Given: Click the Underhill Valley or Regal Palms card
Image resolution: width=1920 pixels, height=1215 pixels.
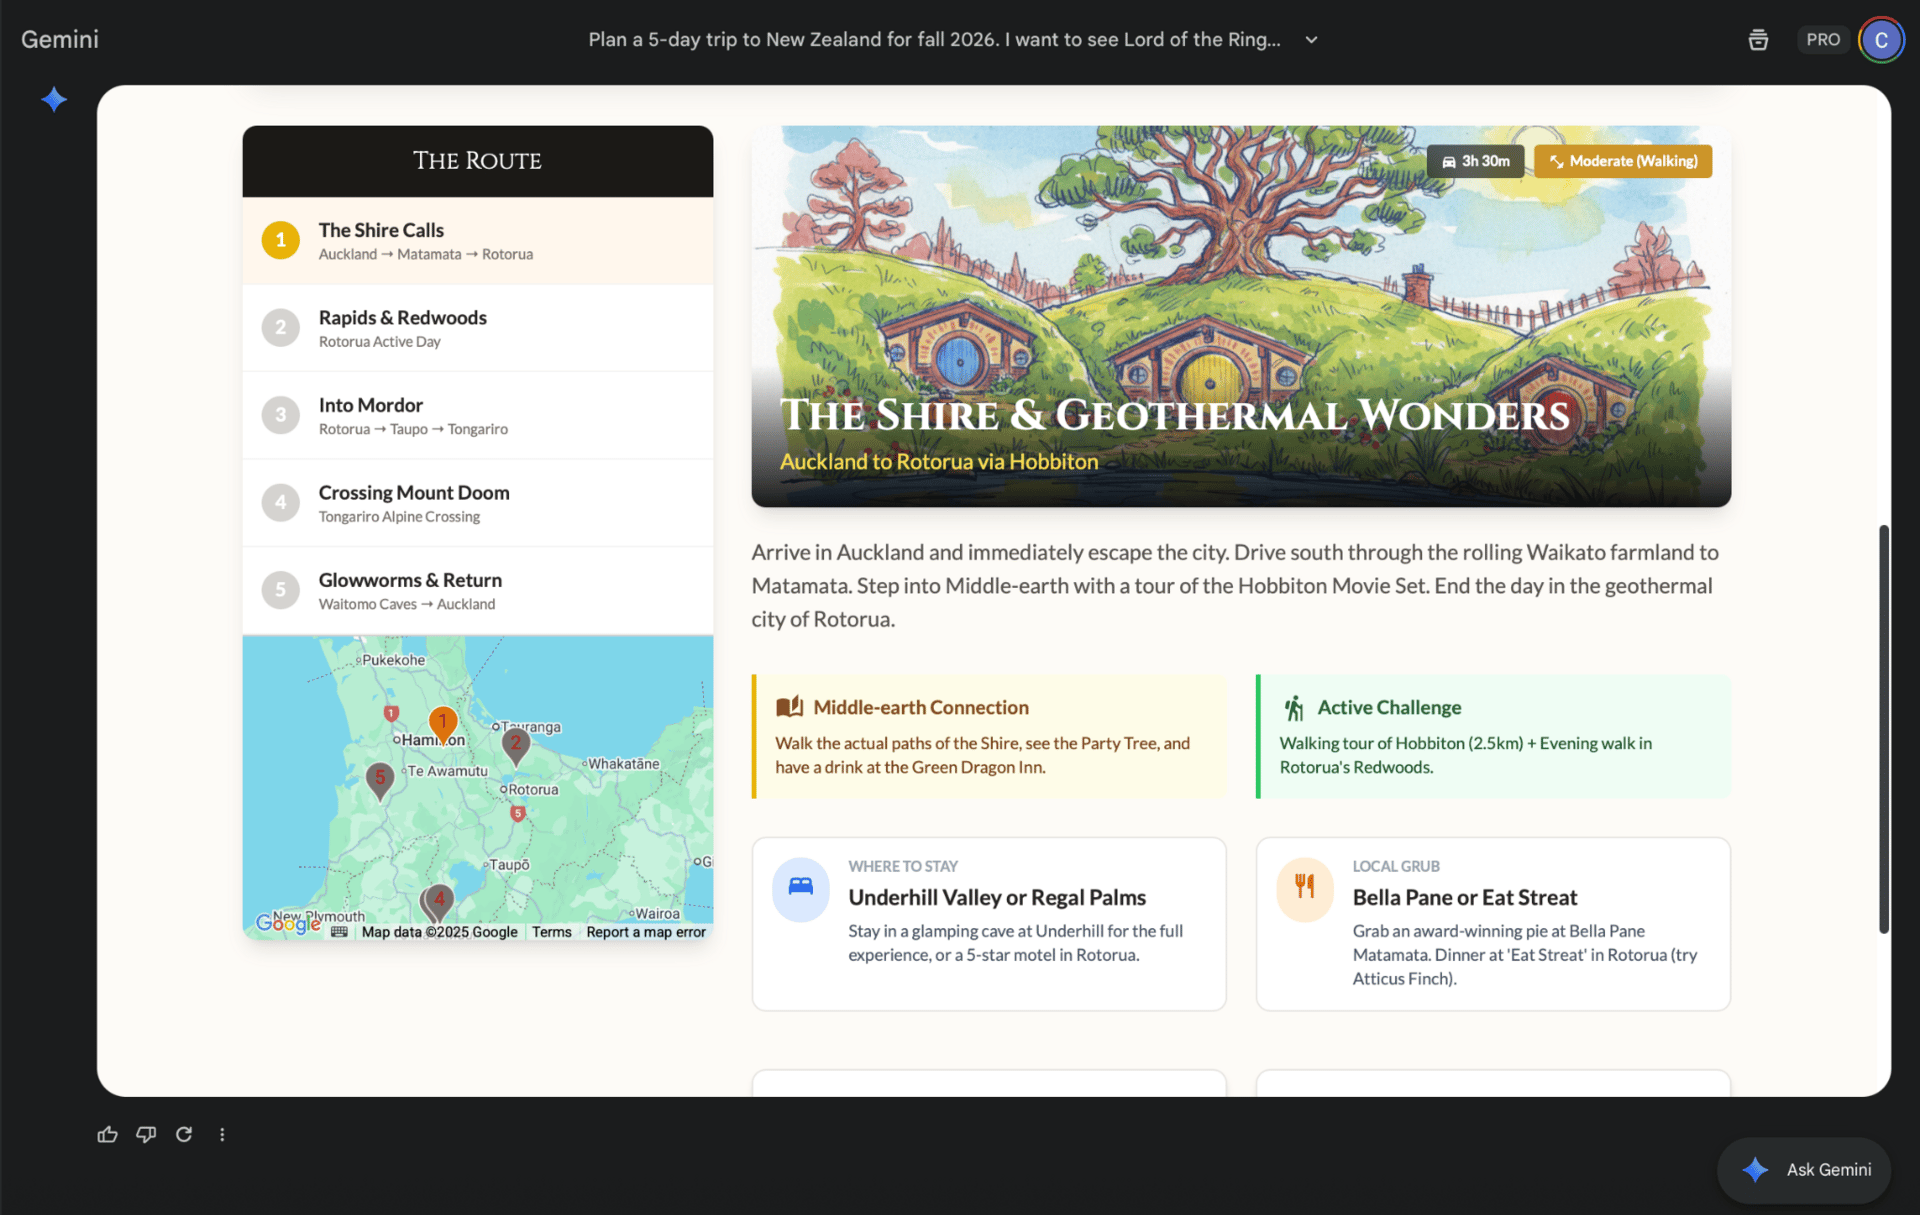Looking at the screenshot, I should pyautogui.click(x=988, y=923).
